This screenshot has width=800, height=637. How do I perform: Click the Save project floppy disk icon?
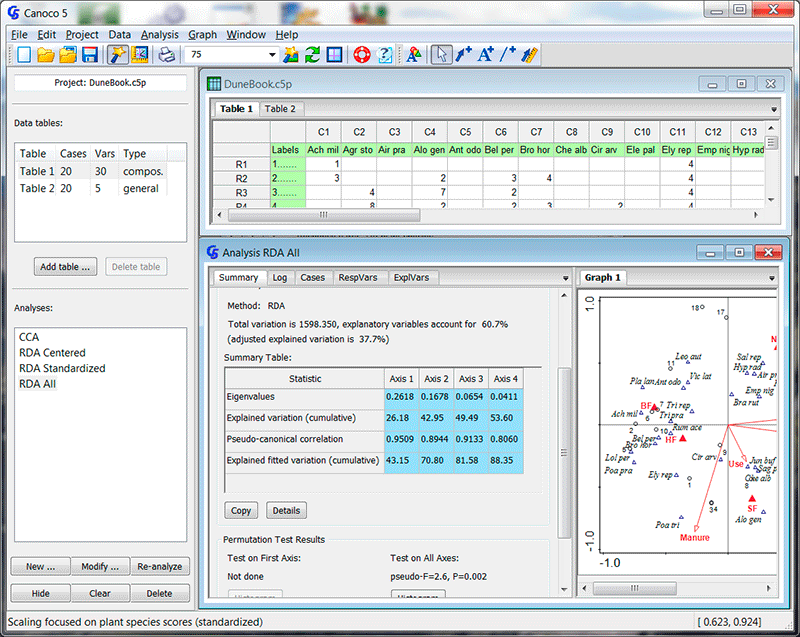pos(90,55)
